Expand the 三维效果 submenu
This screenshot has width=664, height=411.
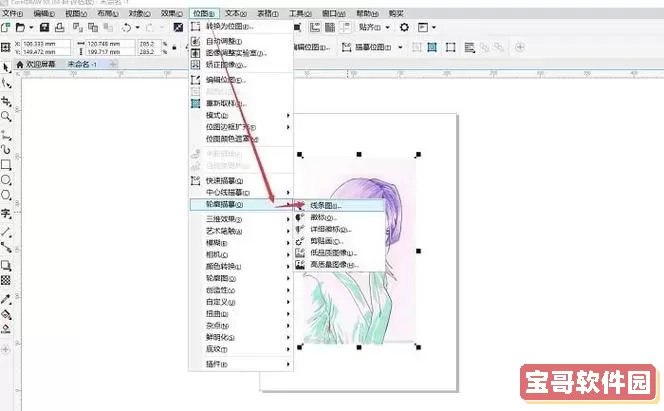(x=241, y=219)
